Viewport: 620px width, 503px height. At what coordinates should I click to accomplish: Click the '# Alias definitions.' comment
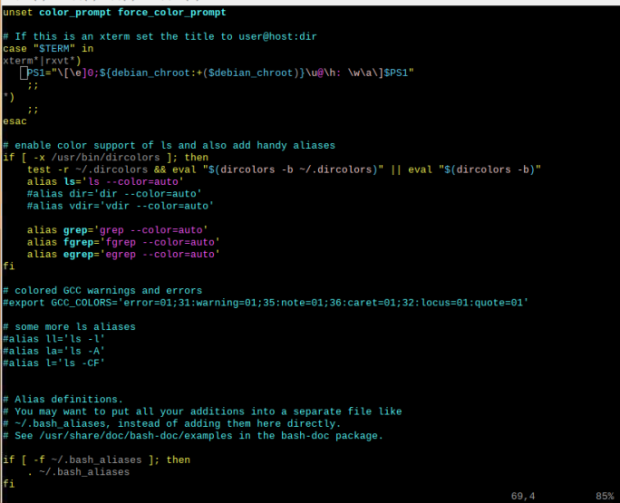[x=63, y=399]
